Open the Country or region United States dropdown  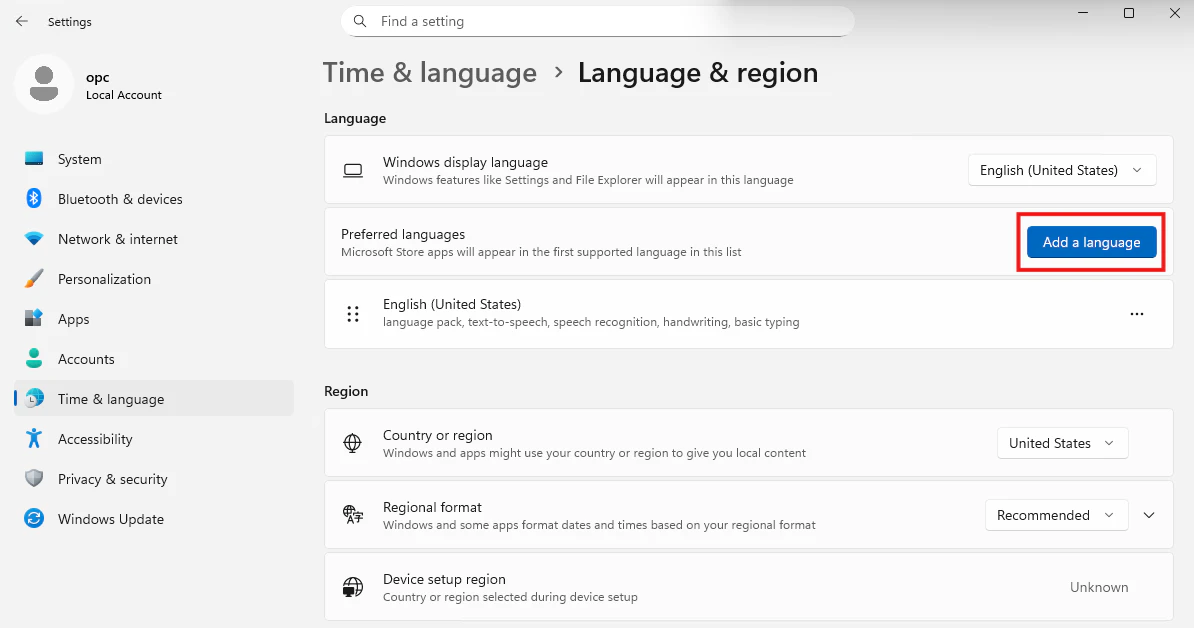1062,443
